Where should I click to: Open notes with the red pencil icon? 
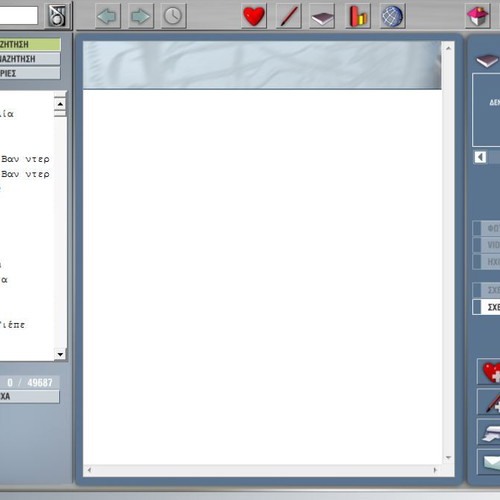coord(289,16)
